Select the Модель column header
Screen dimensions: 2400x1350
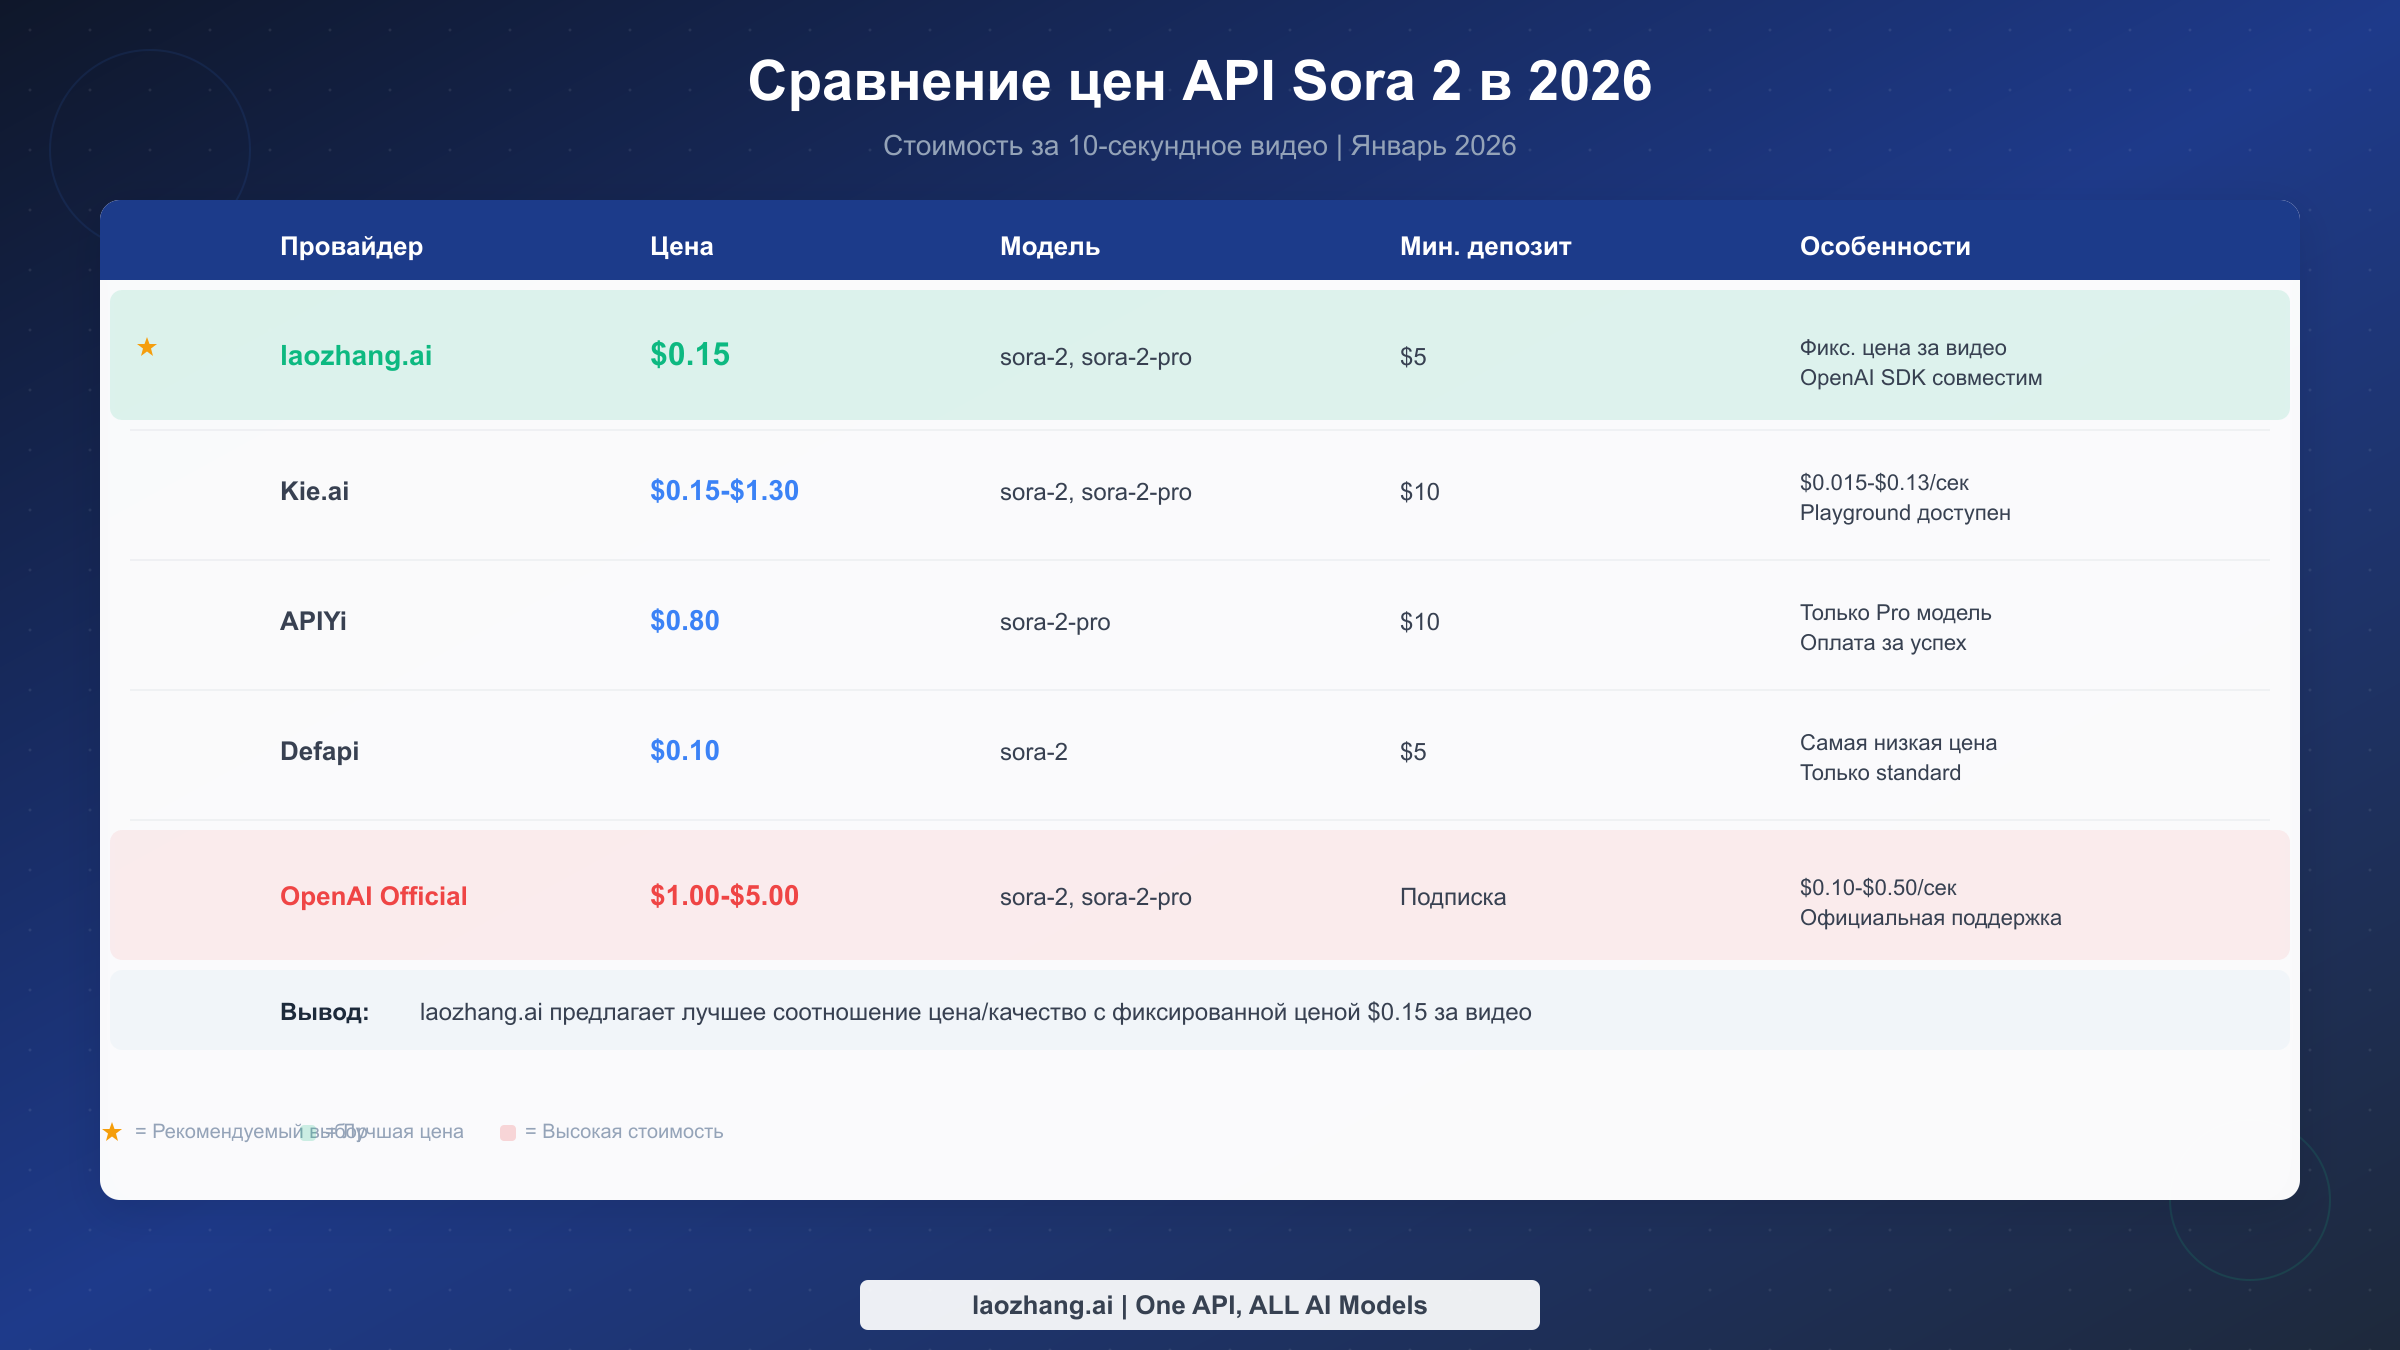pos(1049,246)
